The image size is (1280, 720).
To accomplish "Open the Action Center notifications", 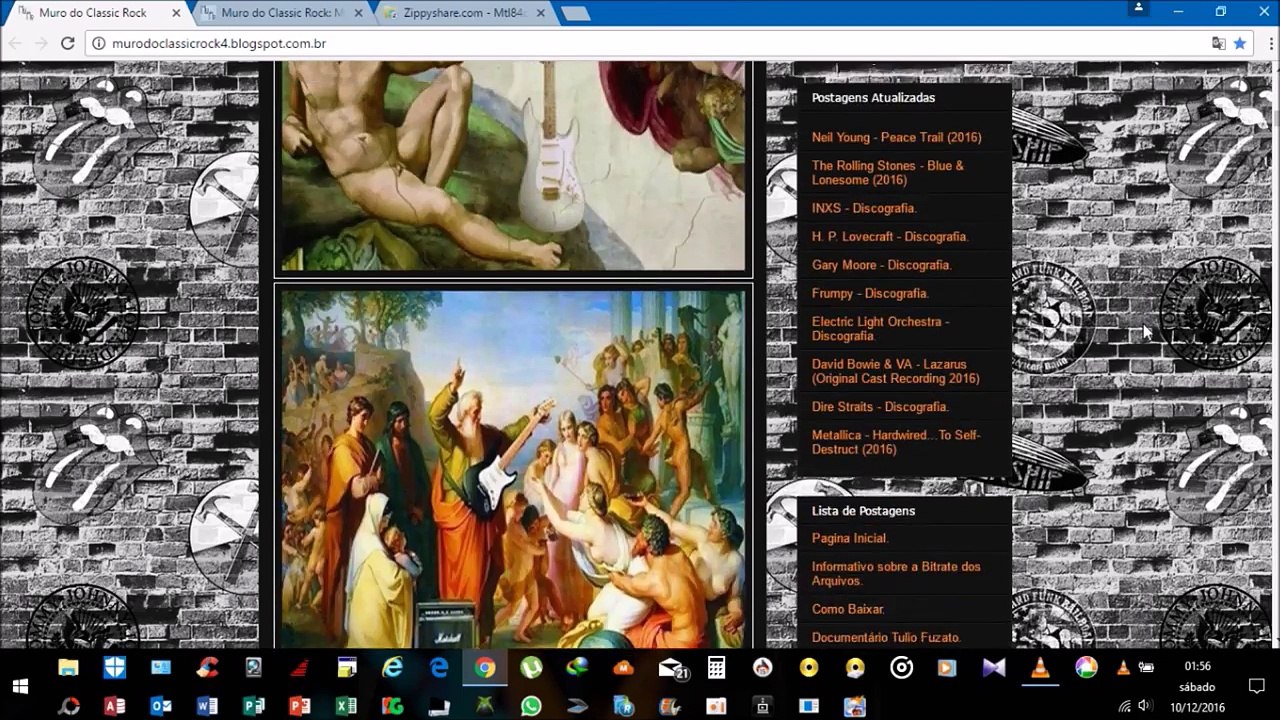I will click(1257, 686).
